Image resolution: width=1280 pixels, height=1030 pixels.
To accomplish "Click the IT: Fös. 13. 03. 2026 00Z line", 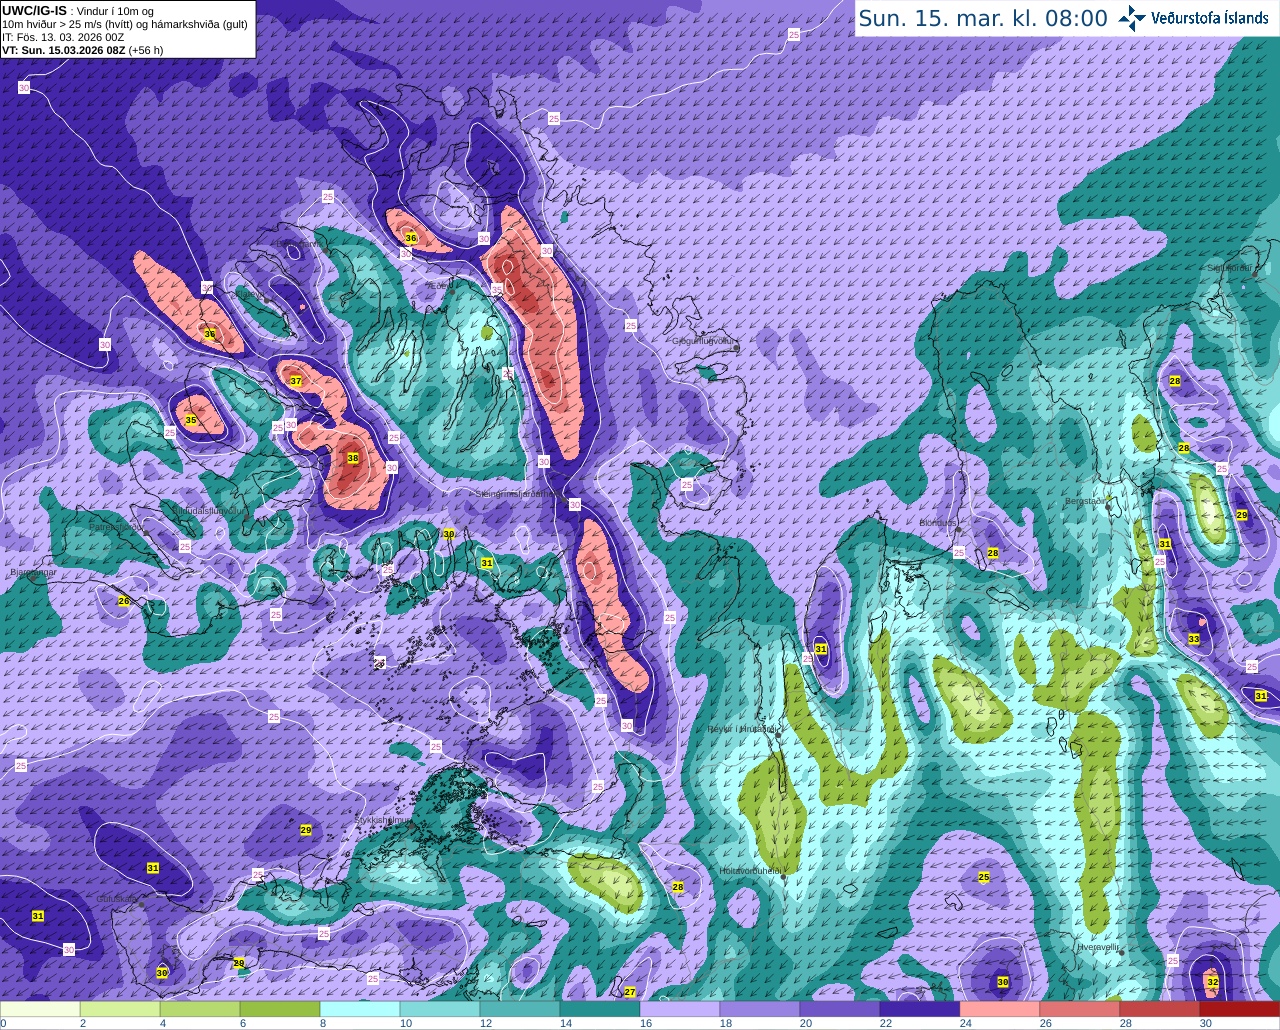I will [61, 37].
